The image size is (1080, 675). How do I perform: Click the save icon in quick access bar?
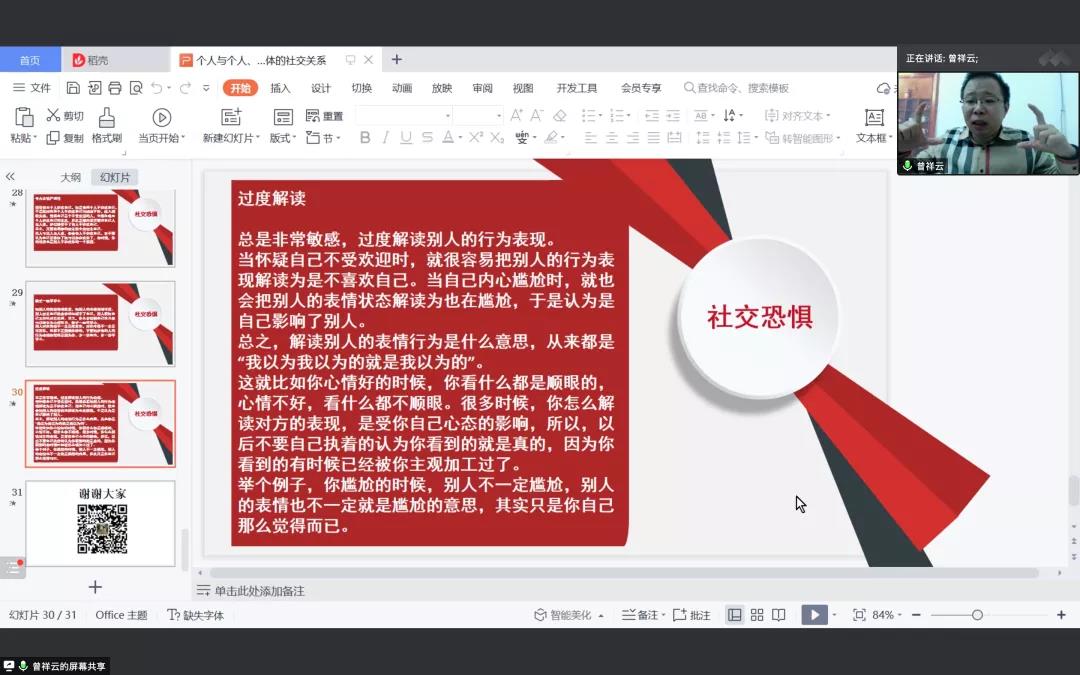(x=73, y=88)
